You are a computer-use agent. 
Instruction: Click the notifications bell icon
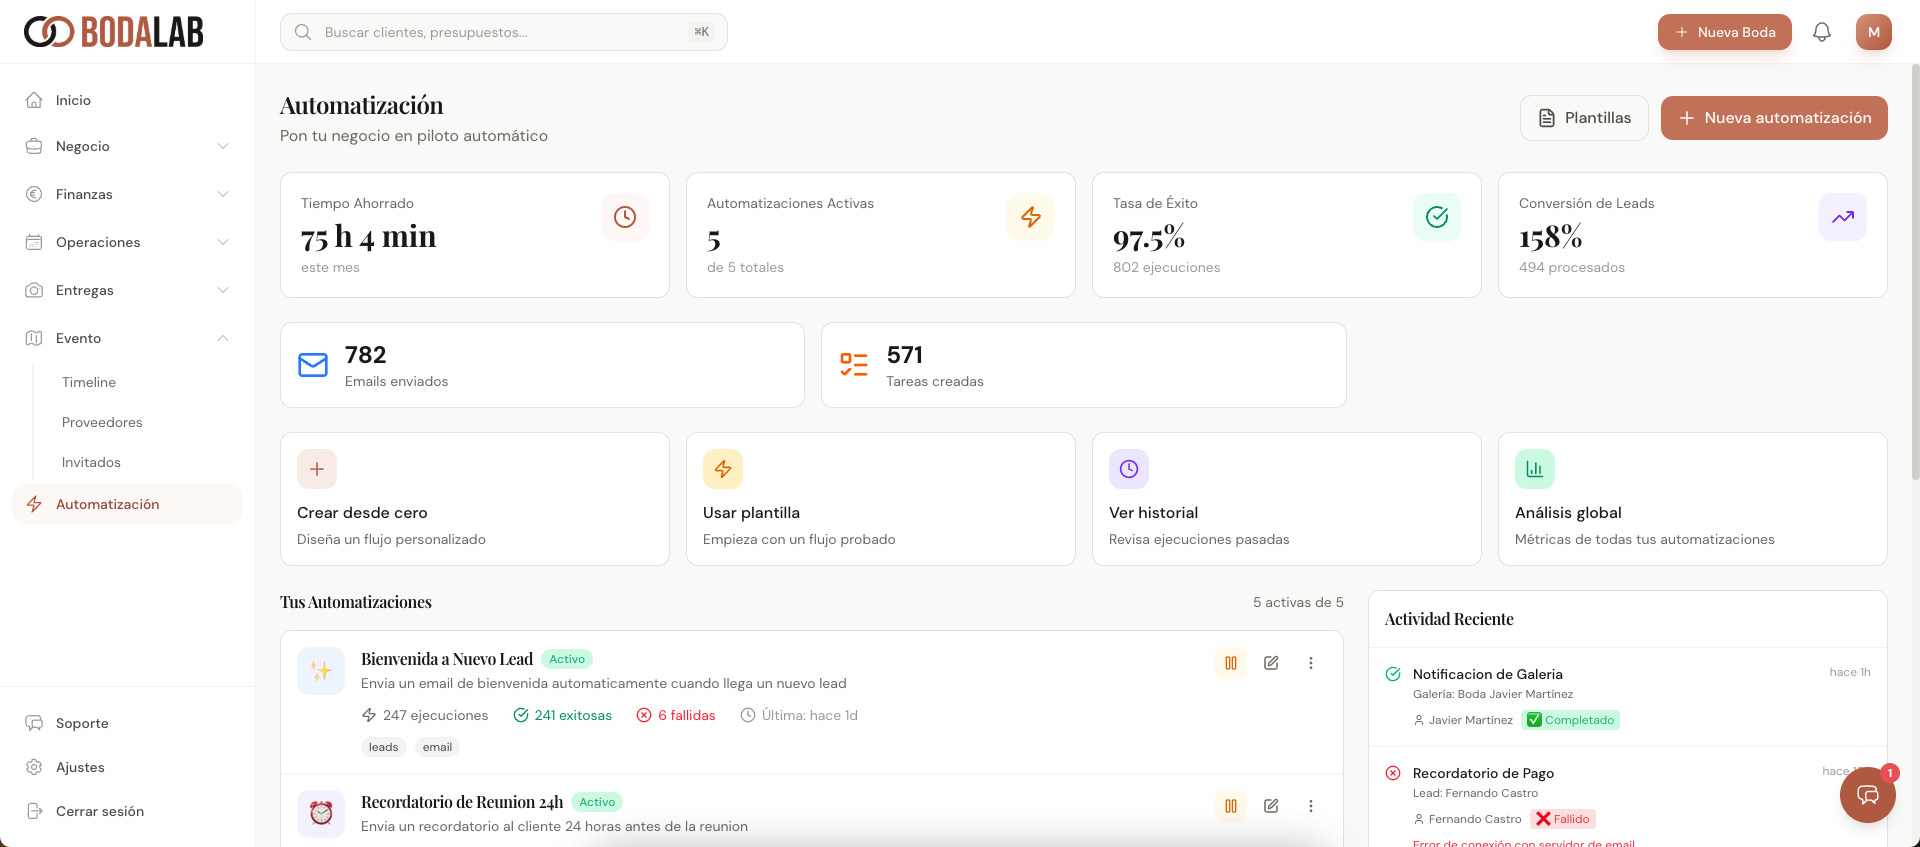tap(1821, 32)
